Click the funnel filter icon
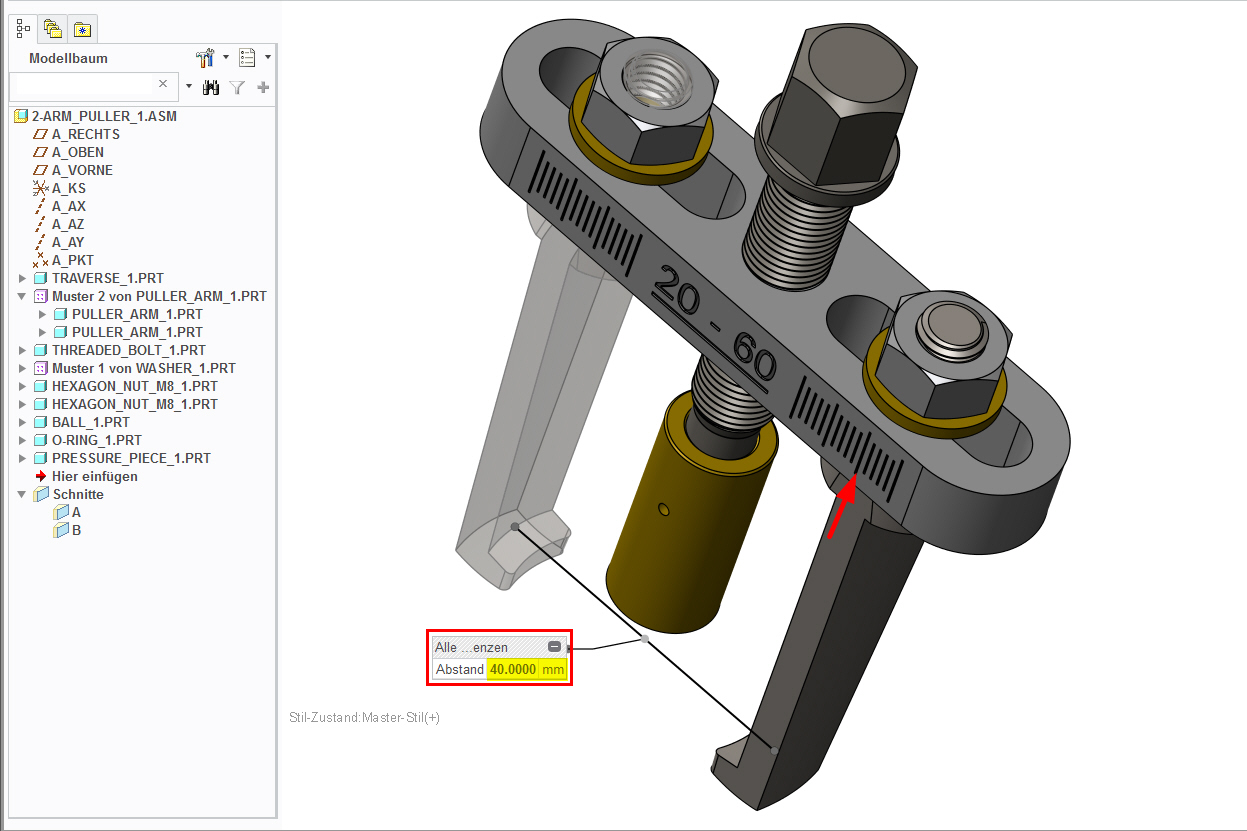 click(x=237, y=87)
